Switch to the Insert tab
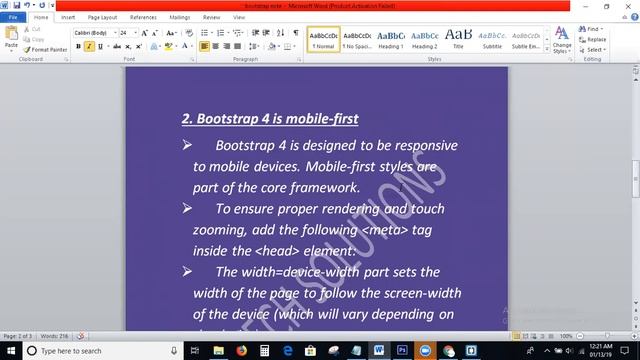Image resolution: width=640 pixels, height=360 pixels. tap(68, 17)
